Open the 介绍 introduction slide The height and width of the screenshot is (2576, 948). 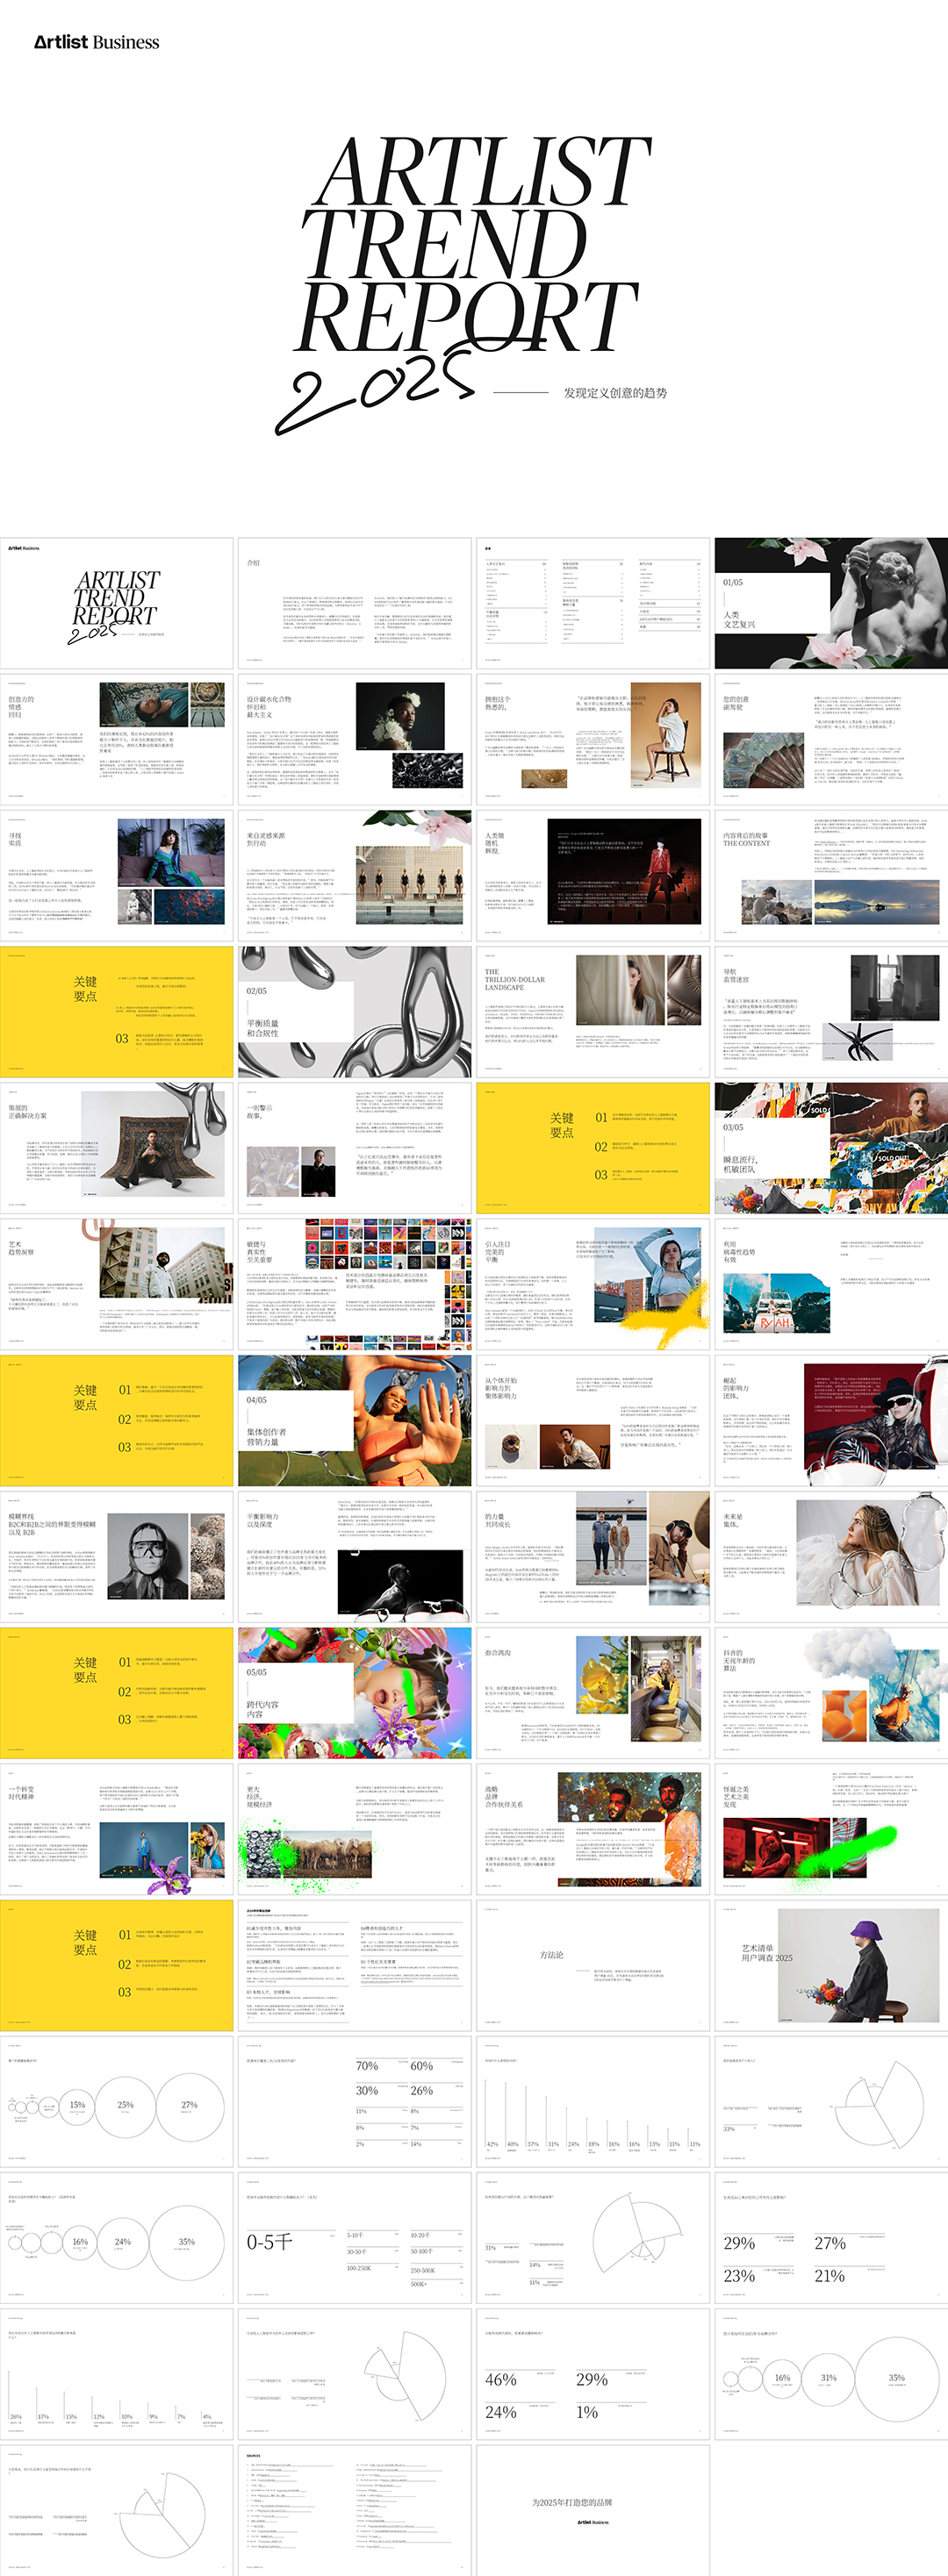(355, 604)
